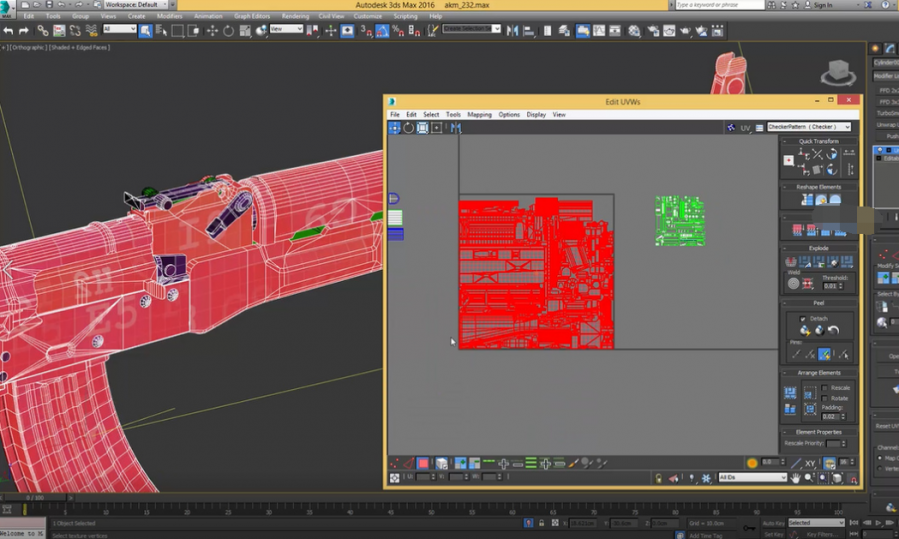Viewport: 899px width, 539px height.
Task: Click the search keyword or phrase field
Action: (720, 5)
